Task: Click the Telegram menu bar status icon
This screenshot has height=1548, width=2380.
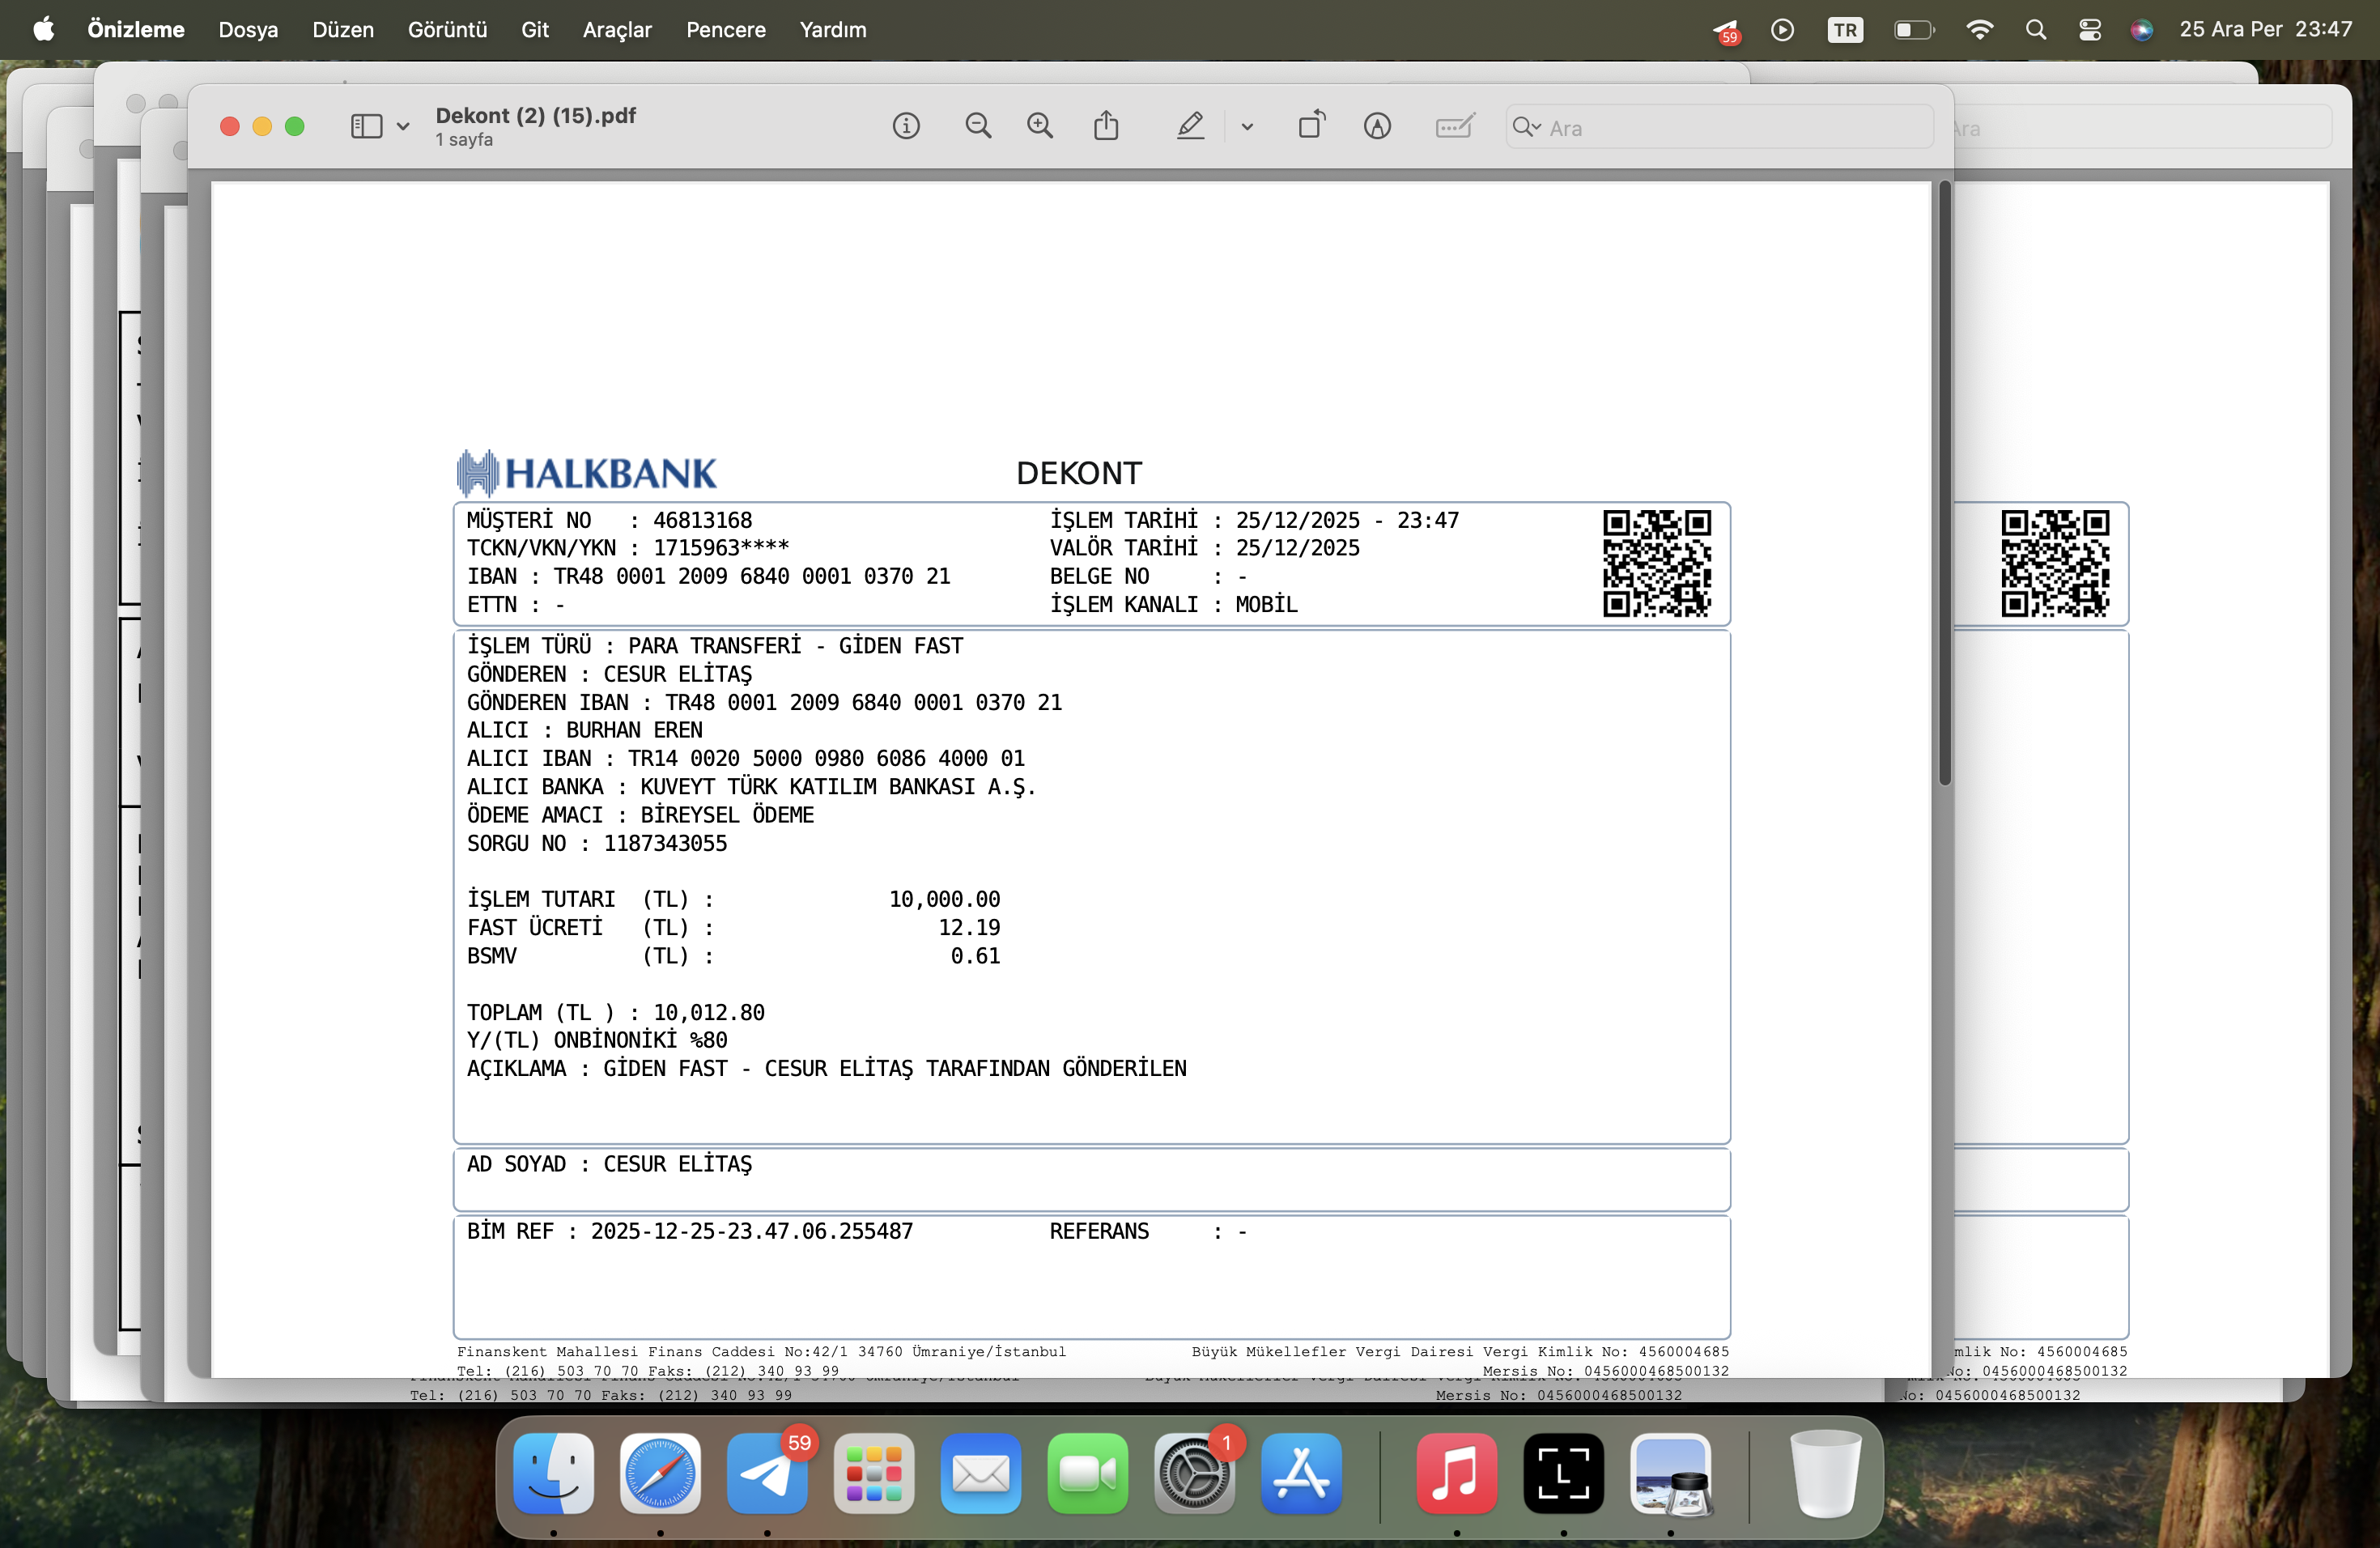Action: point(1726,31)
